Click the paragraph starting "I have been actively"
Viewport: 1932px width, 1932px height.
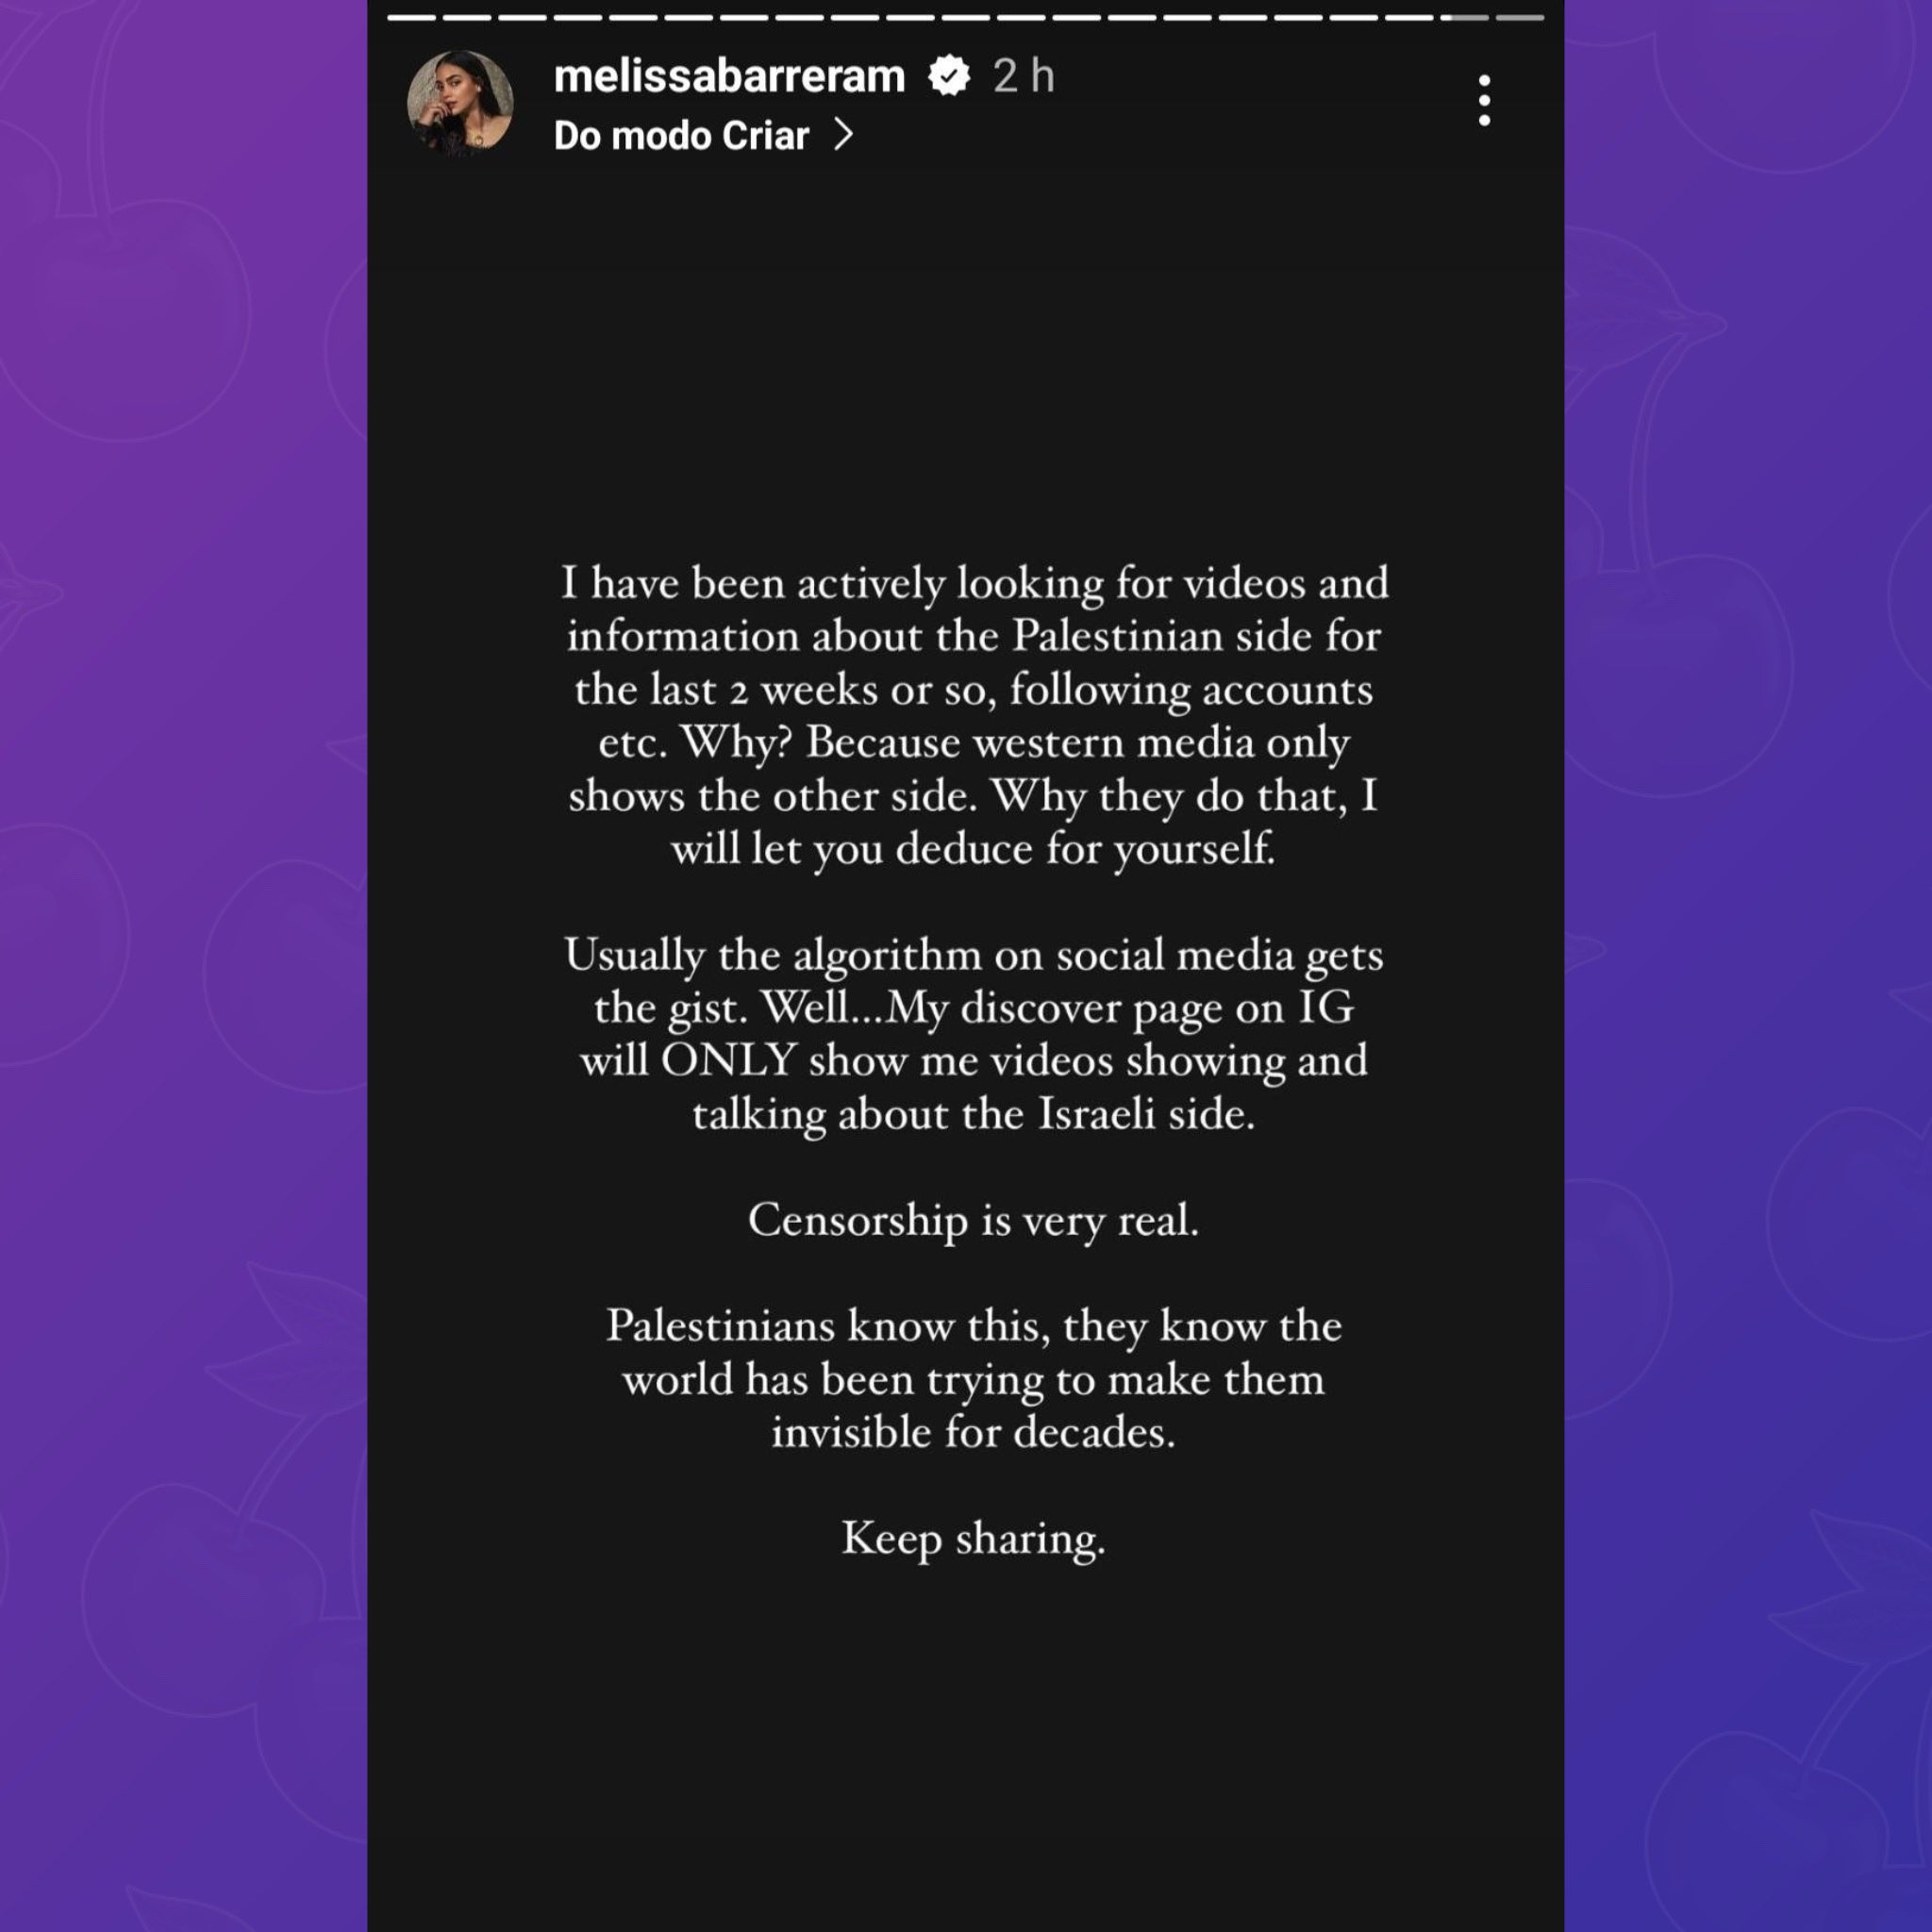click(973, 715)
